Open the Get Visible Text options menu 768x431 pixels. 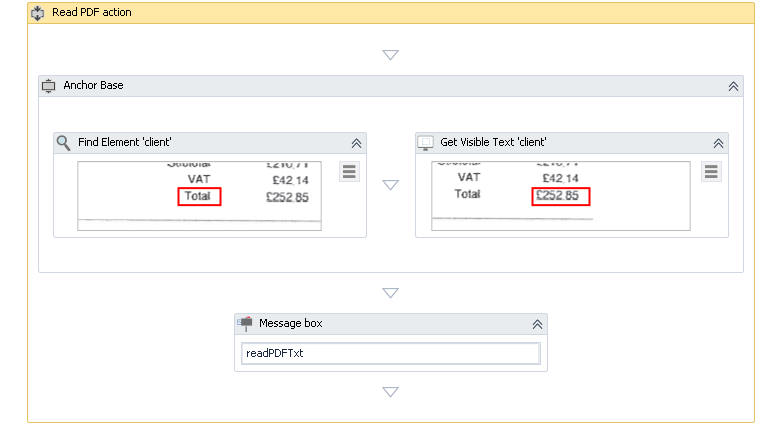(x=711, y=172)
